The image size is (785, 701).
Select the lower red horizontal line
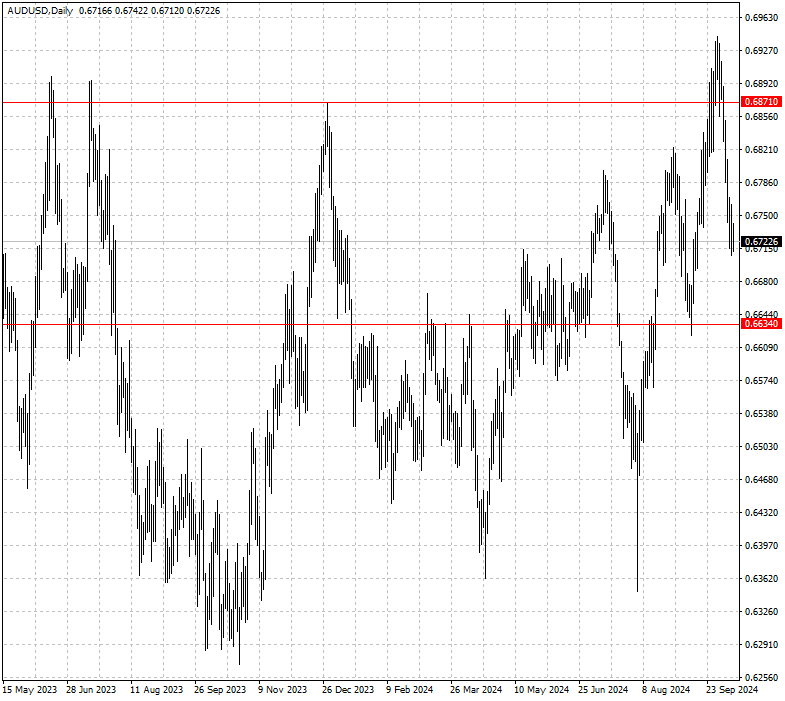[370, 324]
